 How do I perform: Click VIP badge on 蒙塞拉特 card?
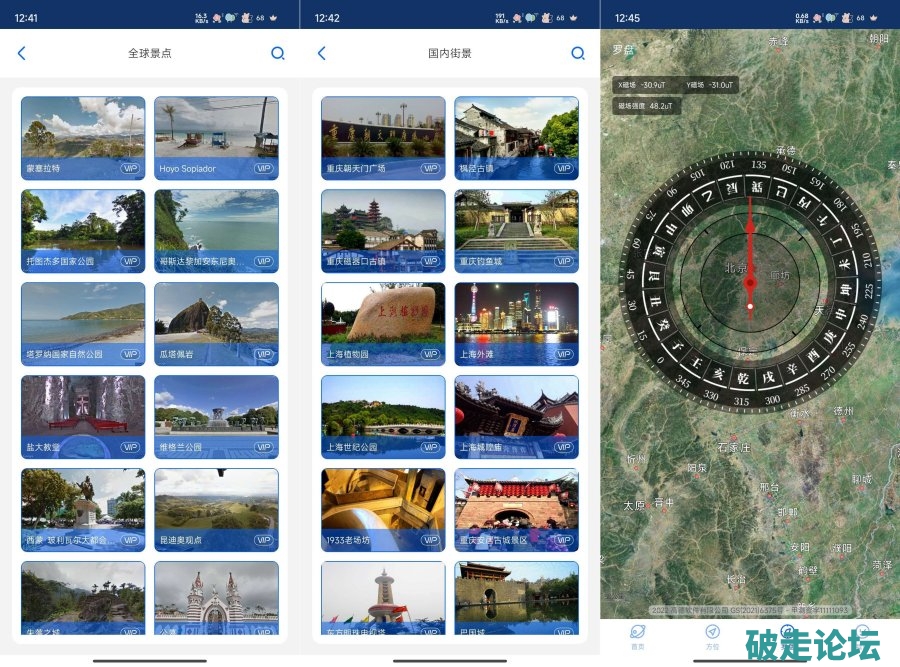pyautogui.click(x=130, y=168)
